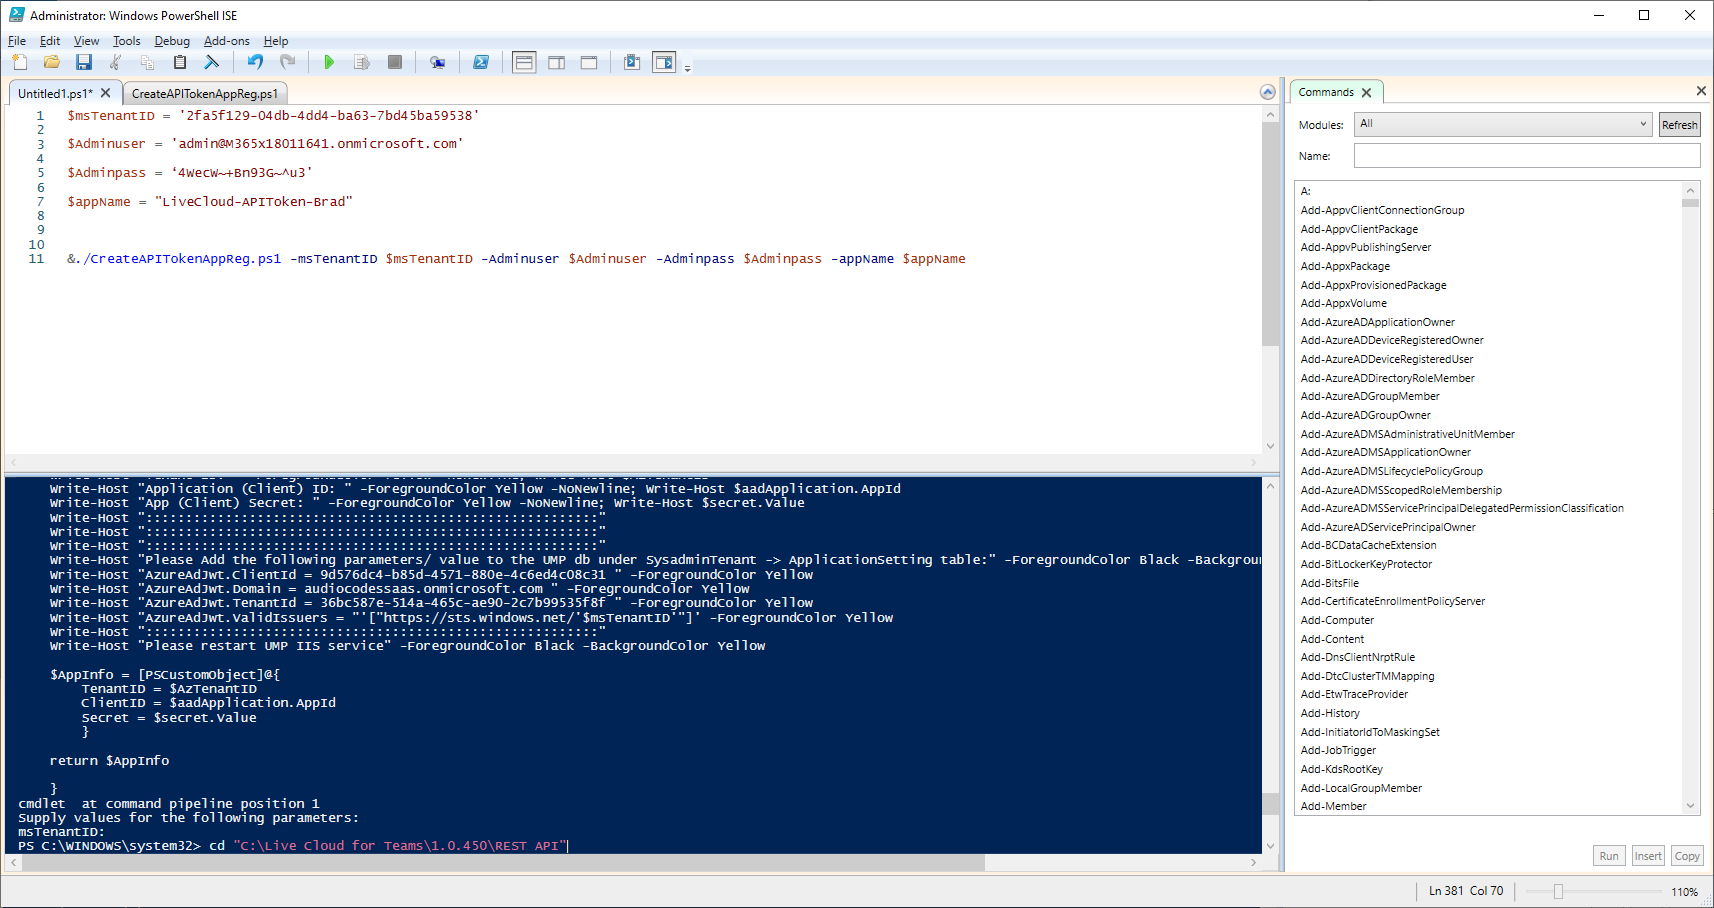Run the script with the green play icon
Viewport: 1714px width, 908px height.
pos(329,62)
